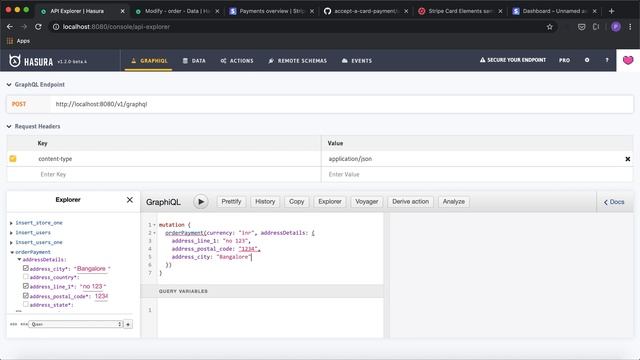Open the help question mark icon
Screen dimensions: 640x360
(607, 60)
